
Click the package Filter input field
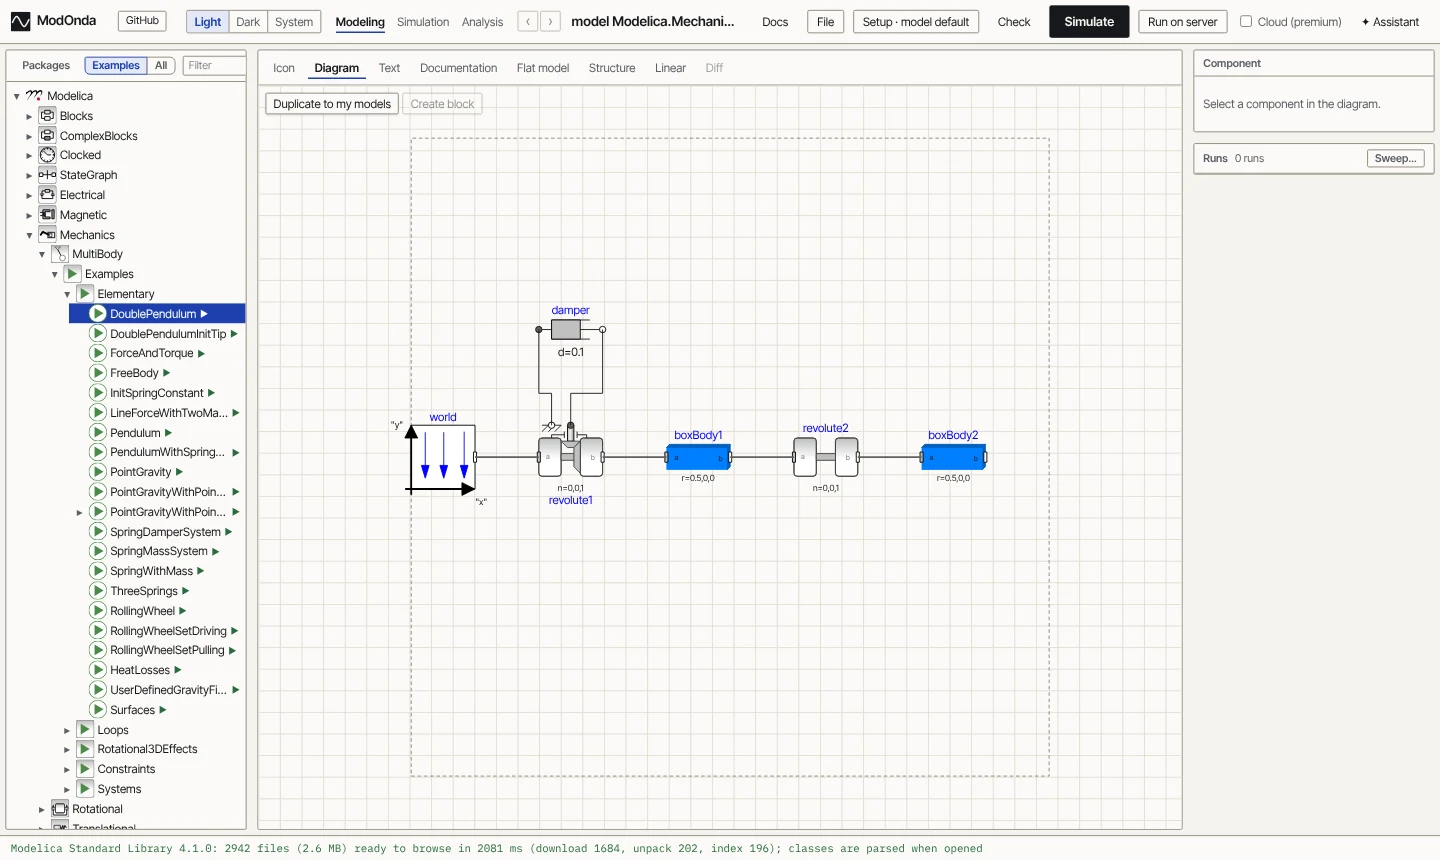214,65
